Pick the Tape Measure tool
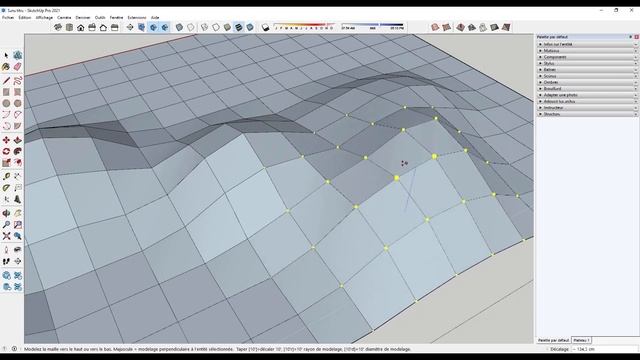This screenshot has width=640, height=360. click(x=6, y=176)
